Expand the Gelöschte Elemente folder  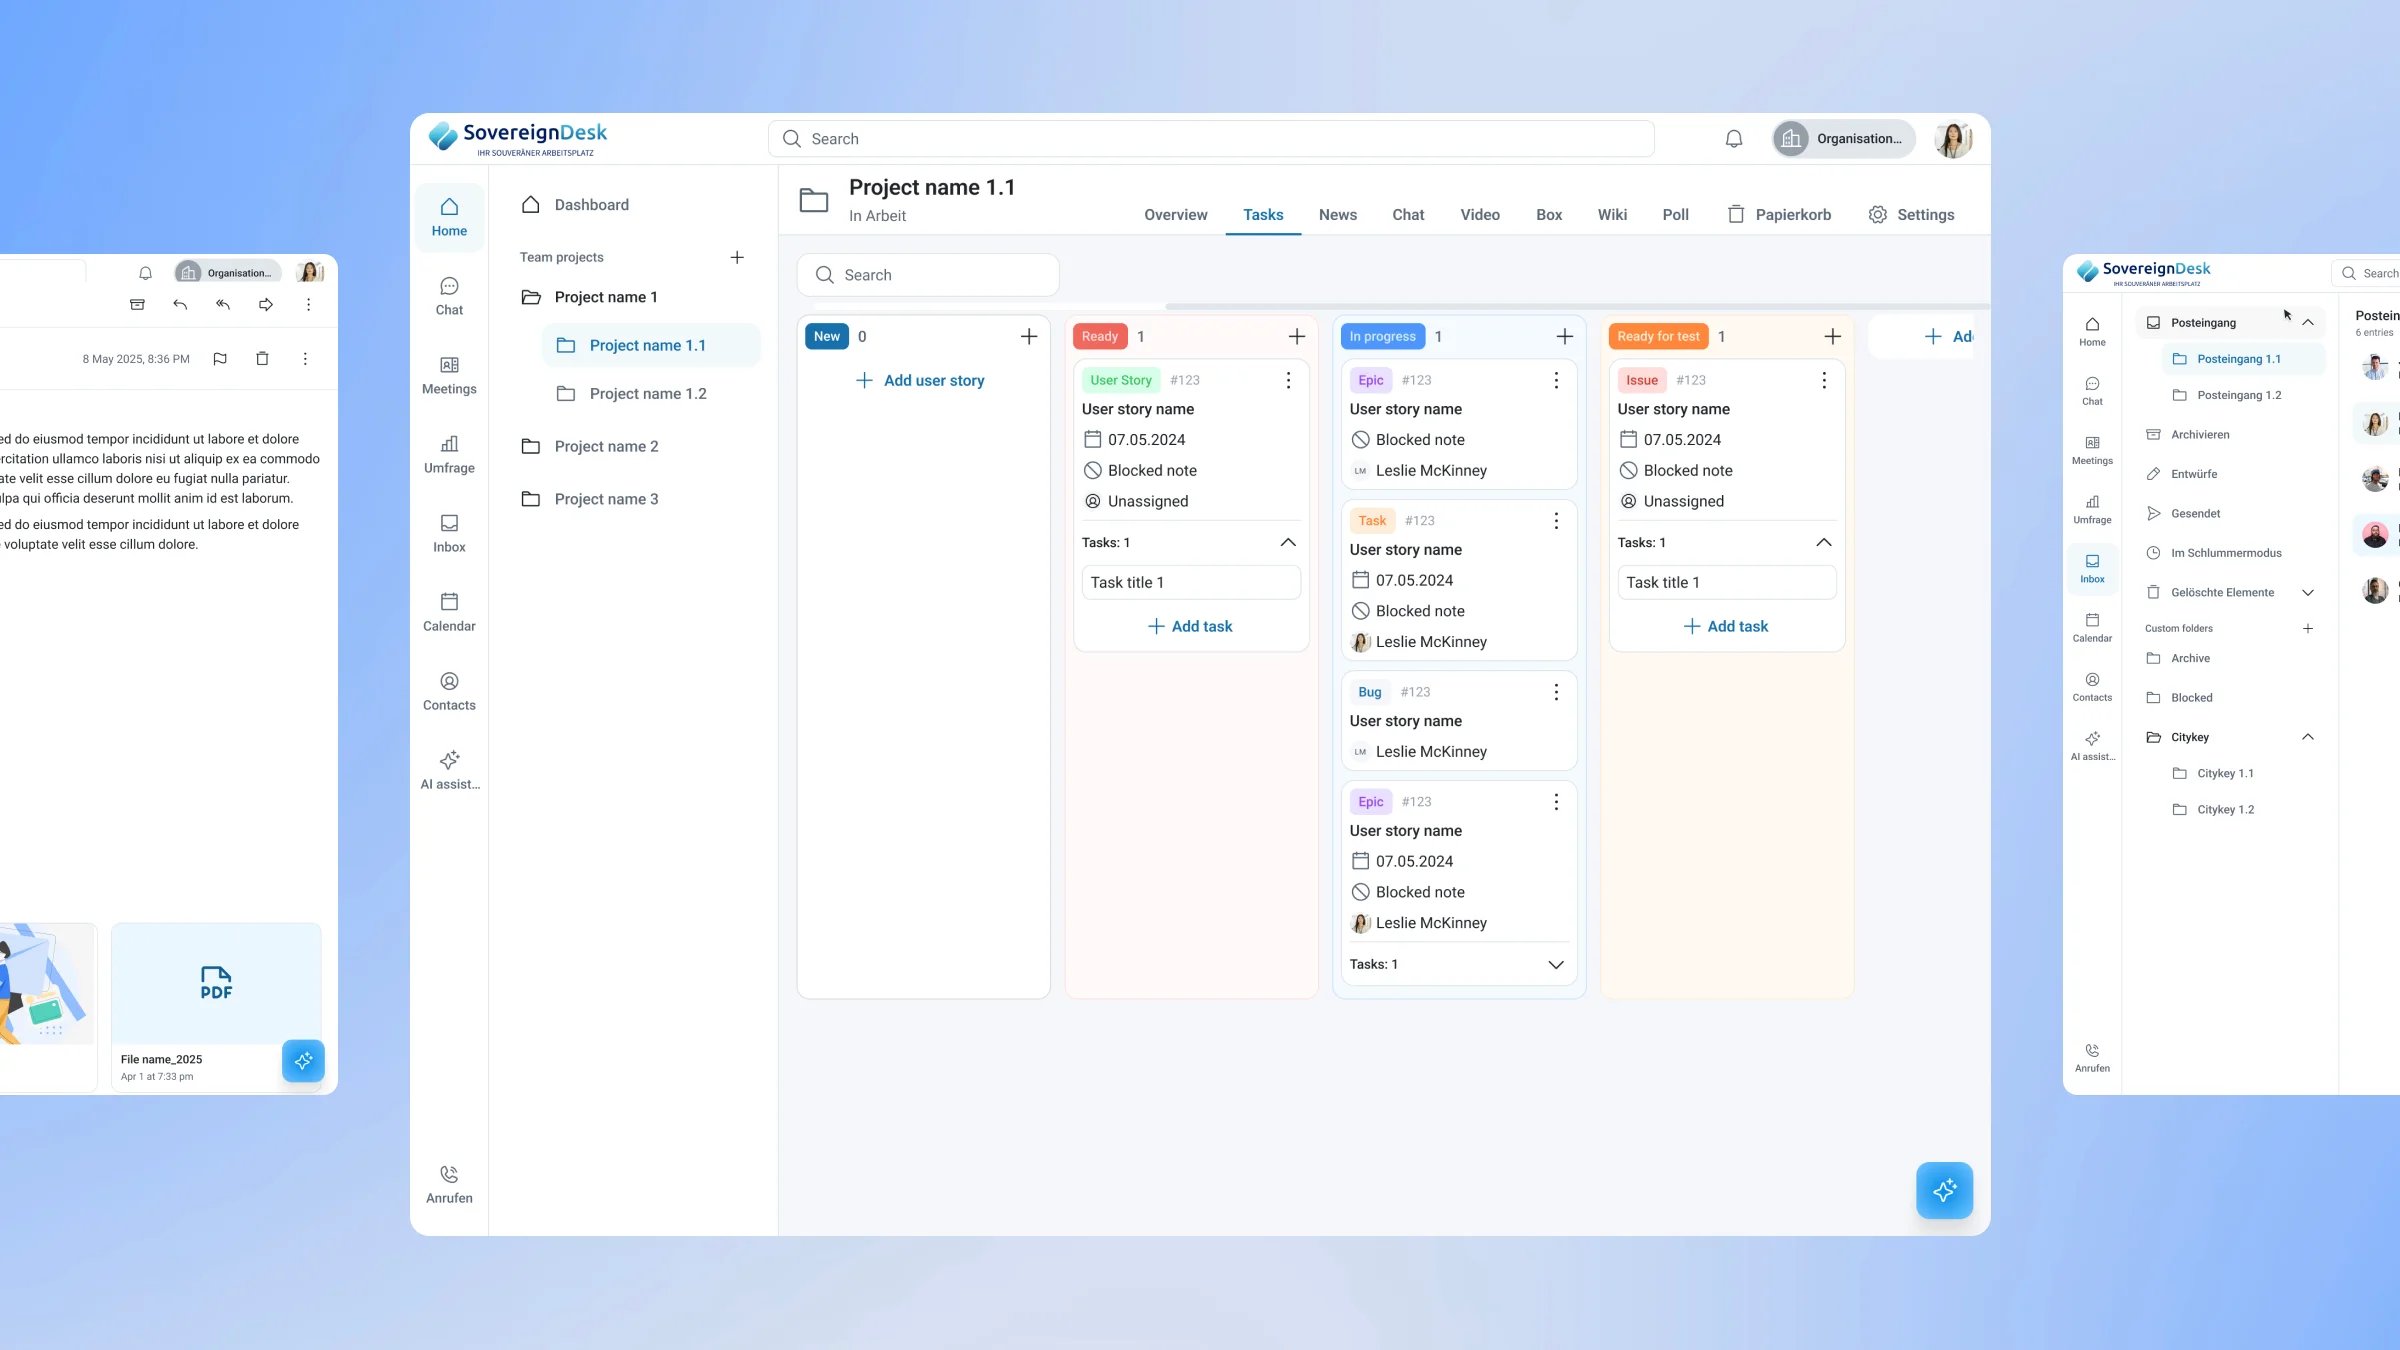tap(2308, 592)
